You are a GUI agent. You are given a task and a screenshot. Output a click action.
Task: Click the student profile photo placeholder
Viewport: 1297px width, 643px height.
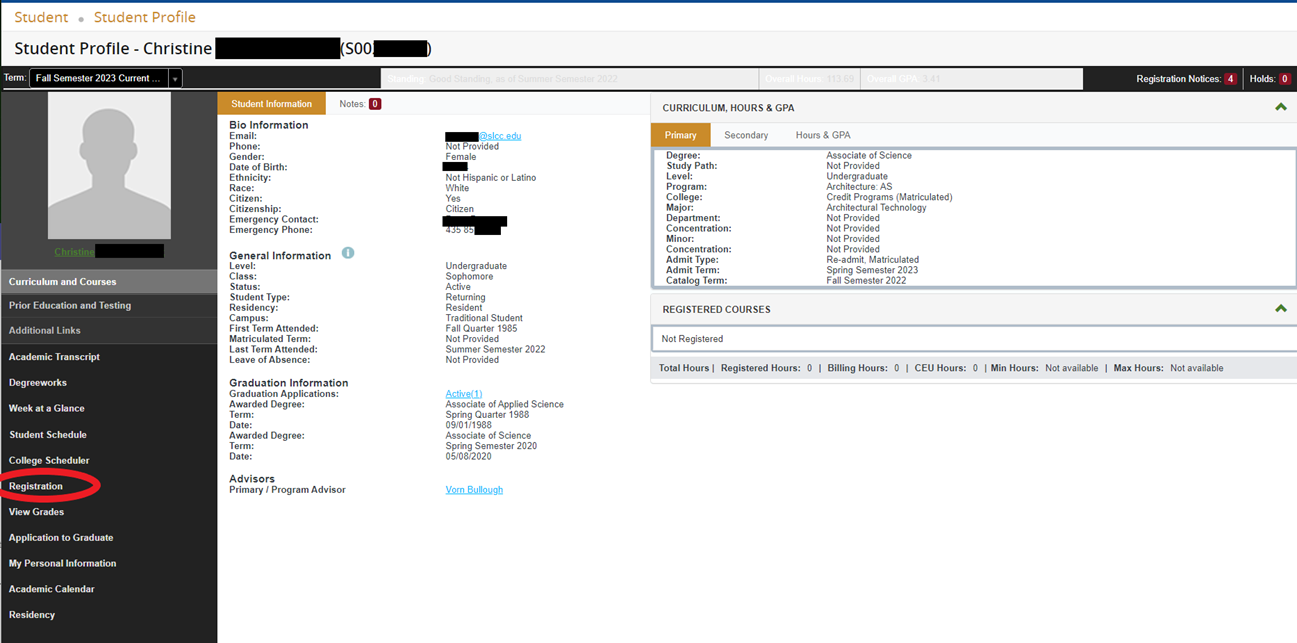click(109, 166)
